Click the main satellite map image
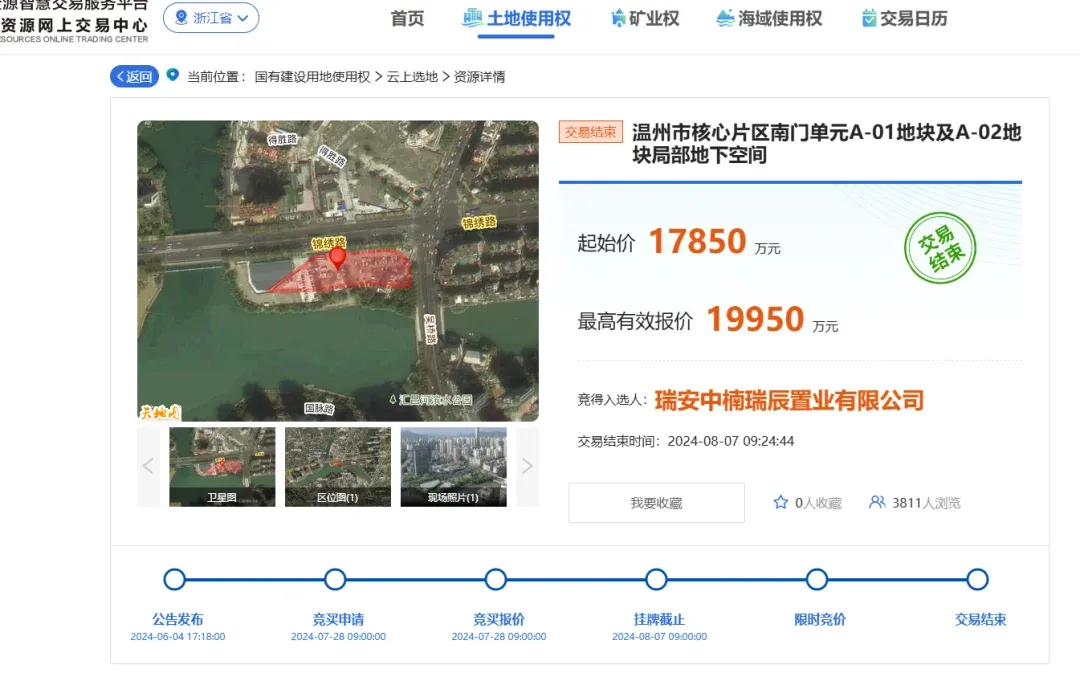Screen dimensions: 1080x673 338,271
